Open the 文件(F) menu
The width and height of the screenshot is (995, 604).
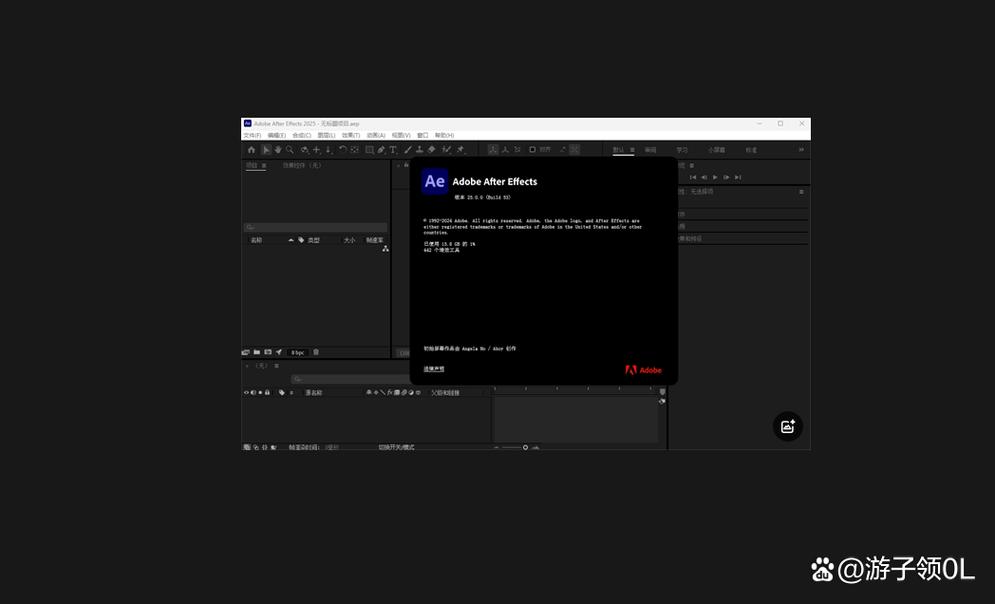(x=252, y=135)
